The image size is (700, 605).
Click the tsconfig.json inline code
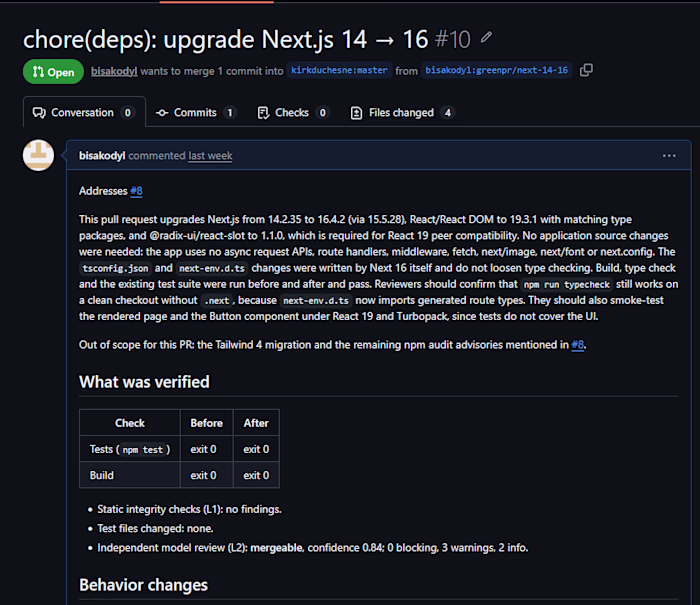coord(115,268)
